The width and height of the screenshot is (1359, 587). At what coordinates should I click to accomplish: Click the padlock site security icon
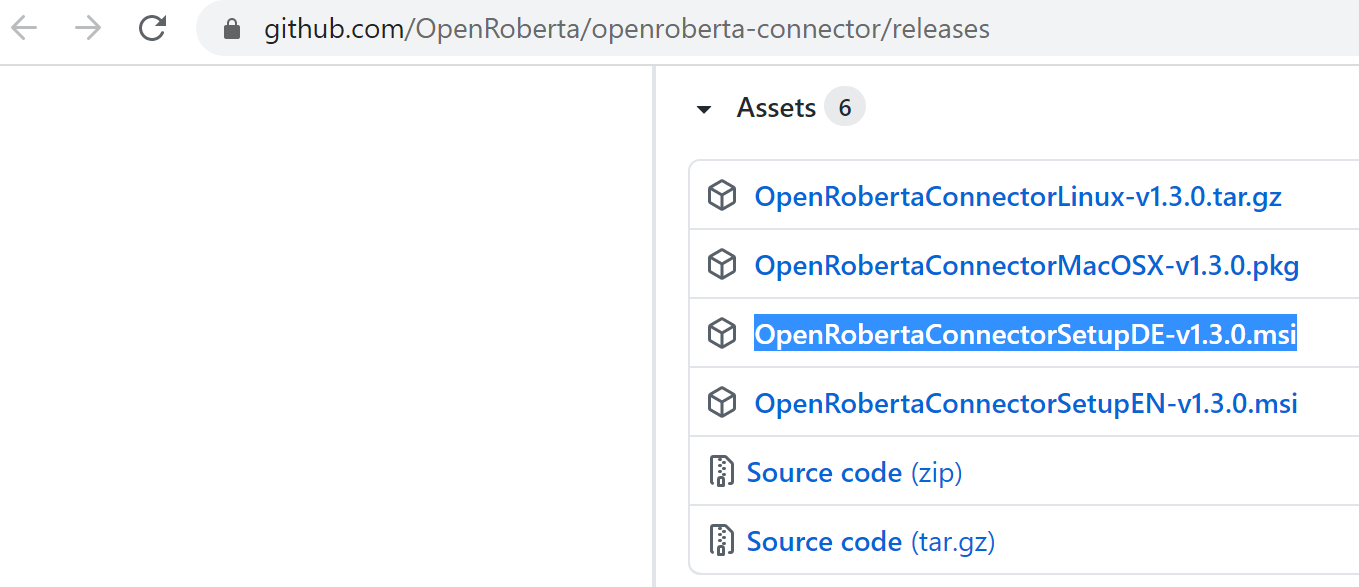tap(232, 29)
